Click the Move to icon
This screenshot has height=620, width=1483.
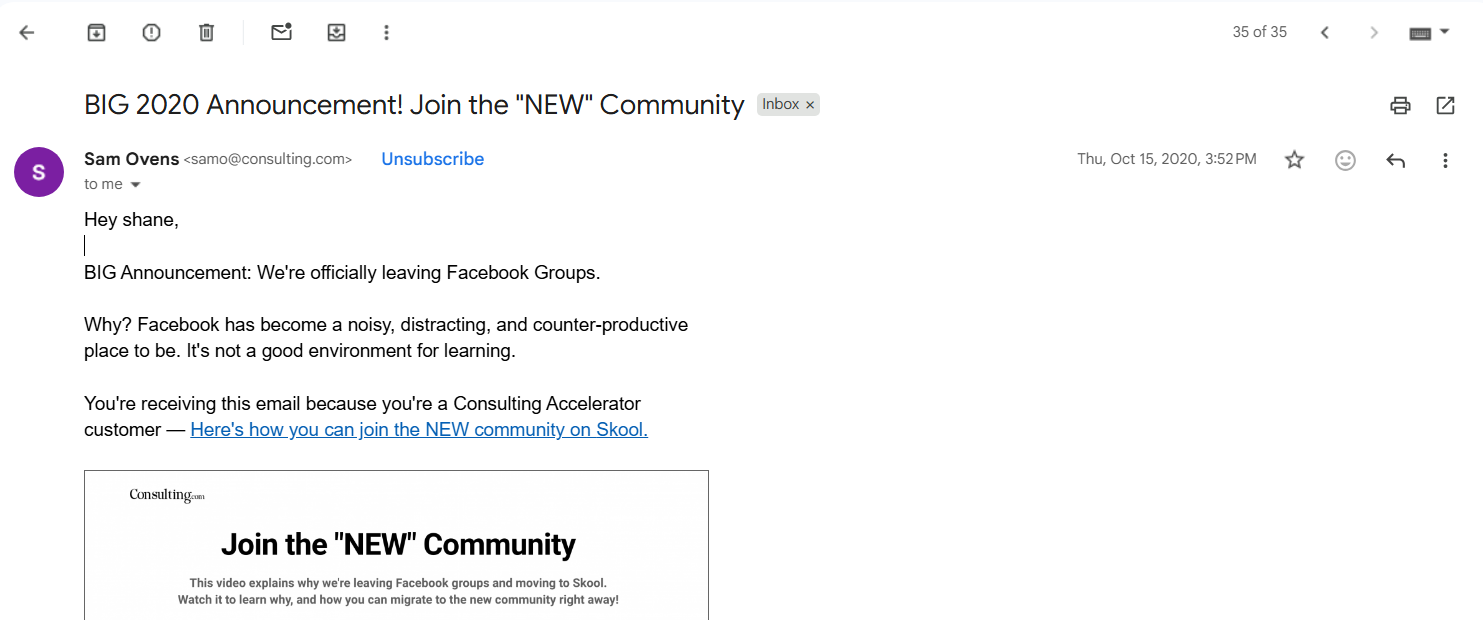(x=336, y=33)
